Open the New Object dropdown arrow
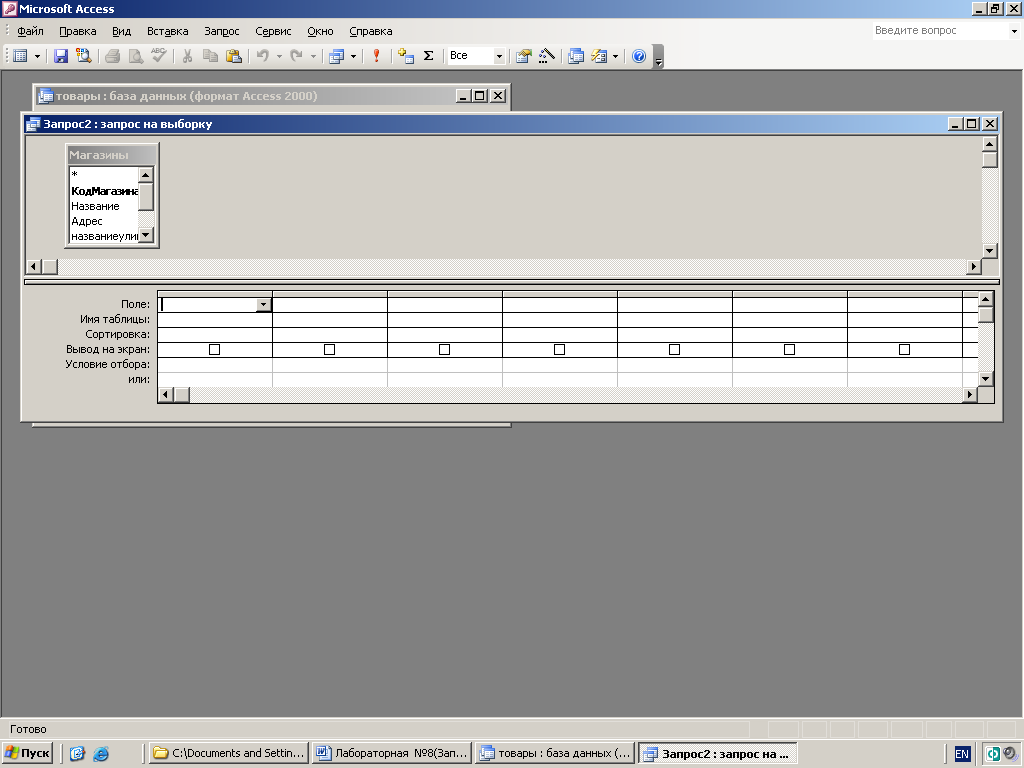This screenshot has width=1024, height=768. pyautogui.click(x=615, y=56)
